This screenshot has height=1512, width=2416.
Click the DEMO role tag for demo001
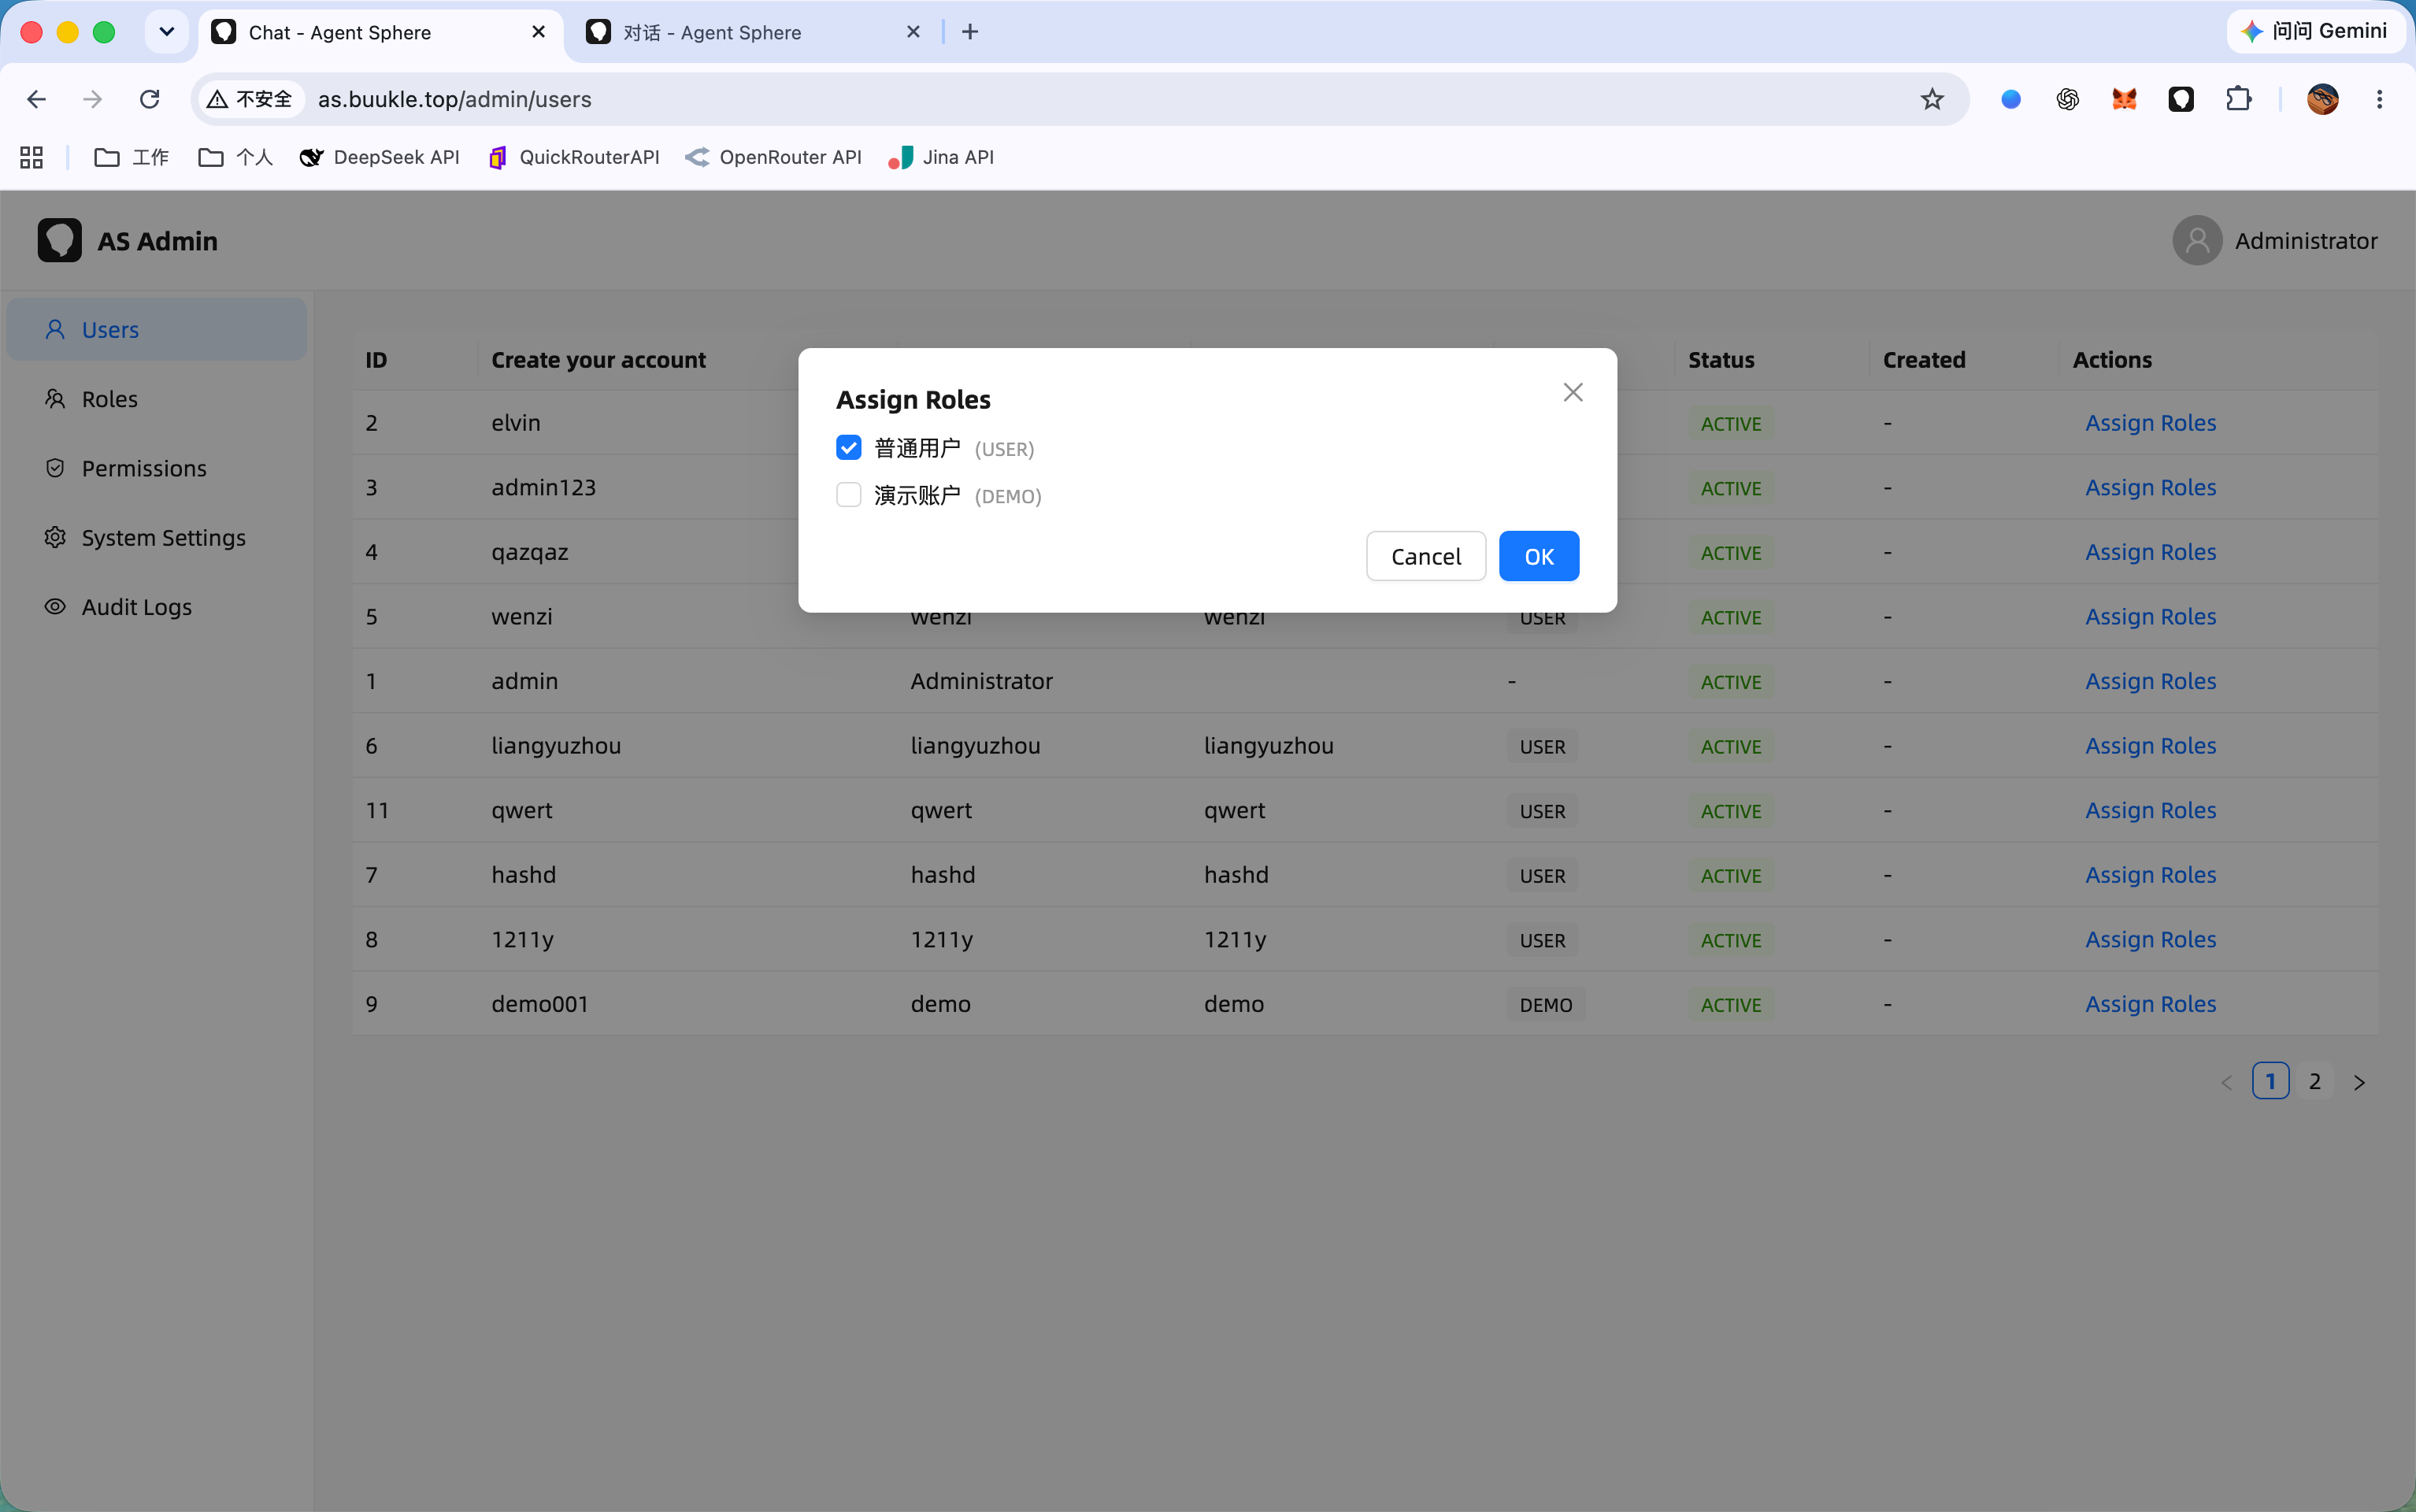[1545, 1005]
